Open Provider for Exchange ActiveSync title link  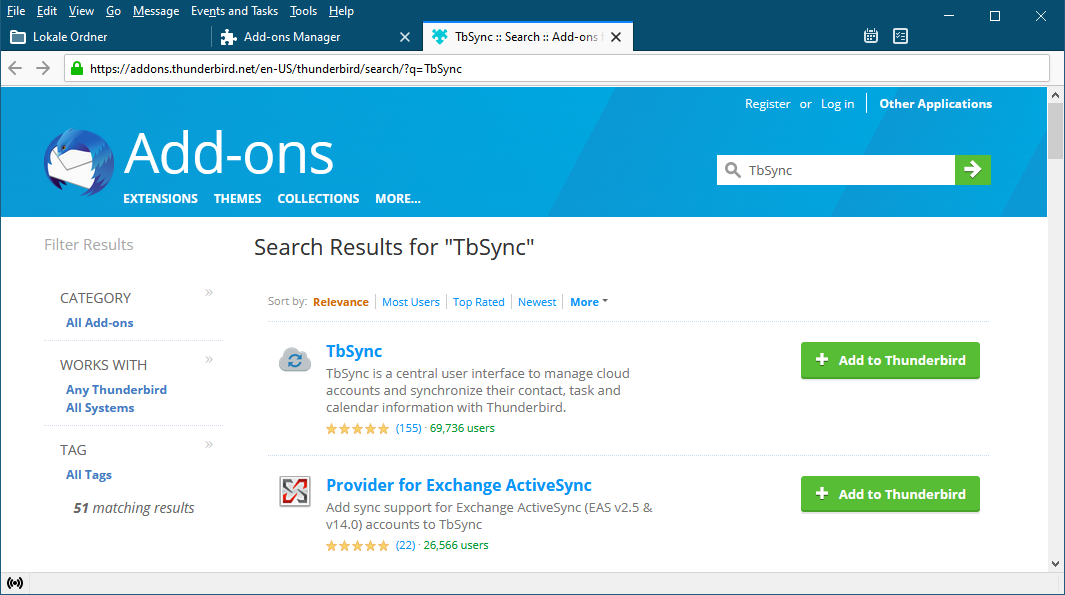[458, 485]
